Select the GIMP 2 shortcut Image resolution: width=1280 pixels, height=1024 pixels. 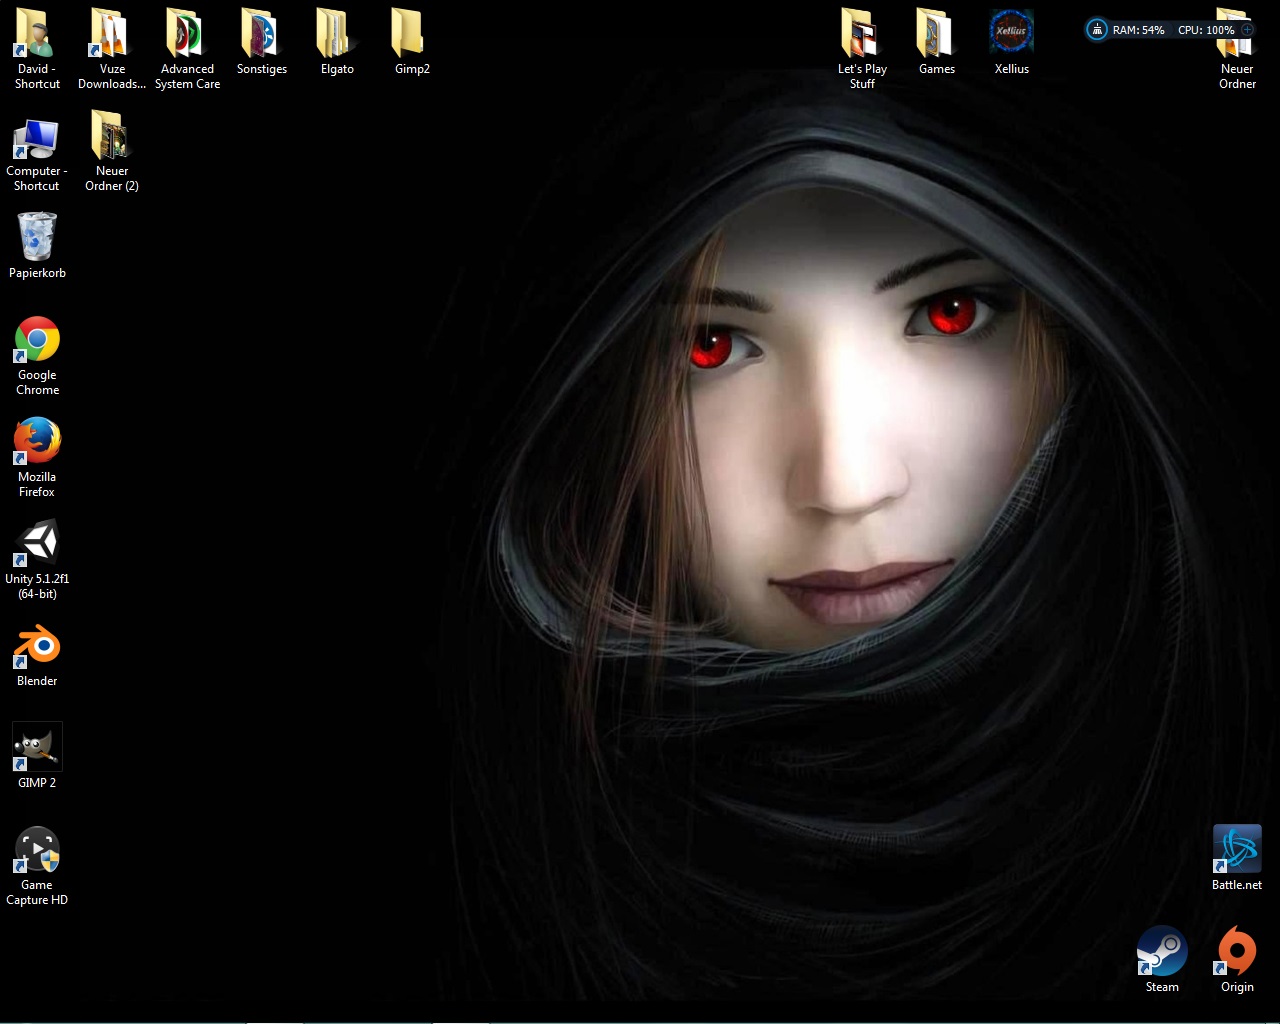pos(37,747)
